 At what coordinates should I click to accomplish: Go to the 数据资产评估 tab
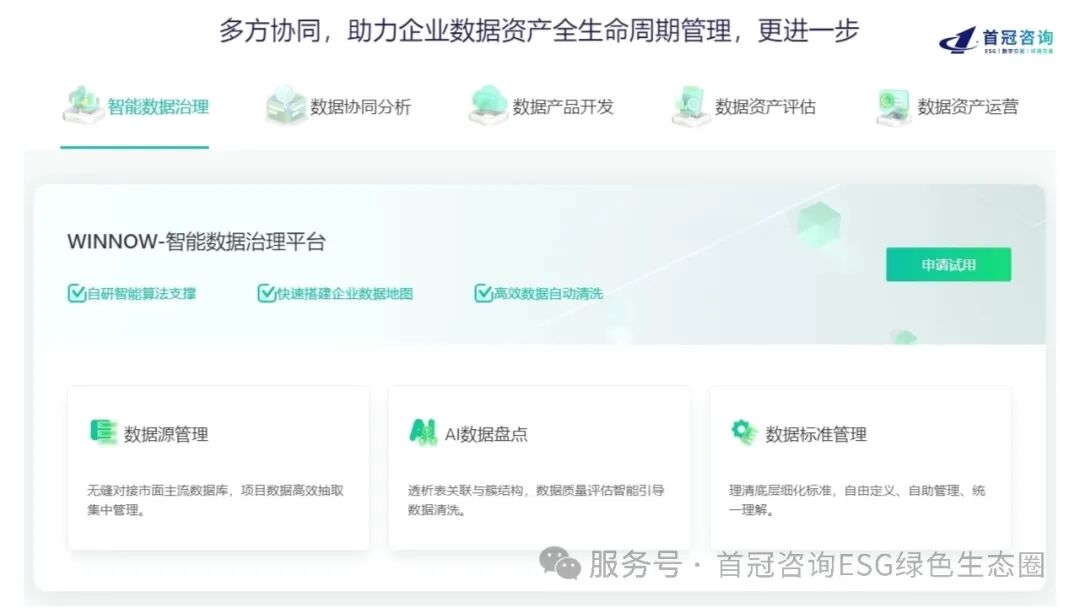[743, 107]
